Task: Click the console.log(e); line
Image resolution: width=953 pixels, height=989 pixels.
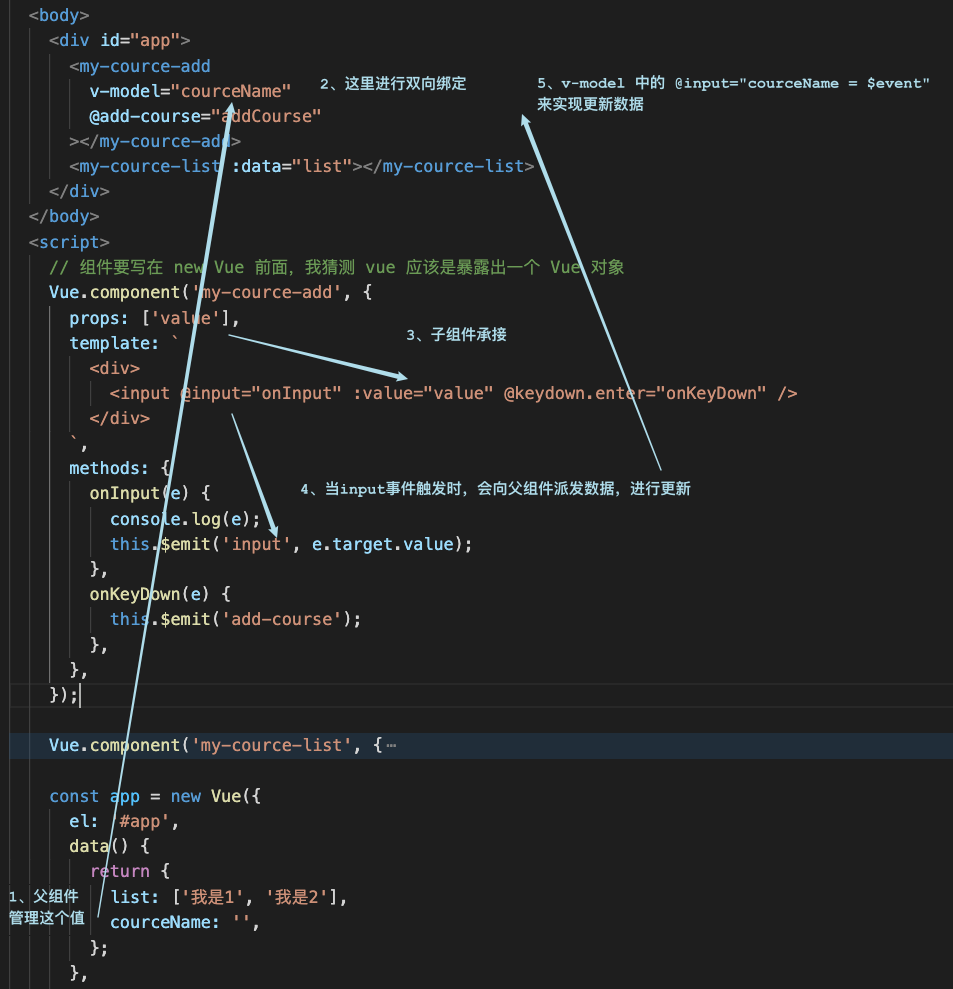Action: 185,519
